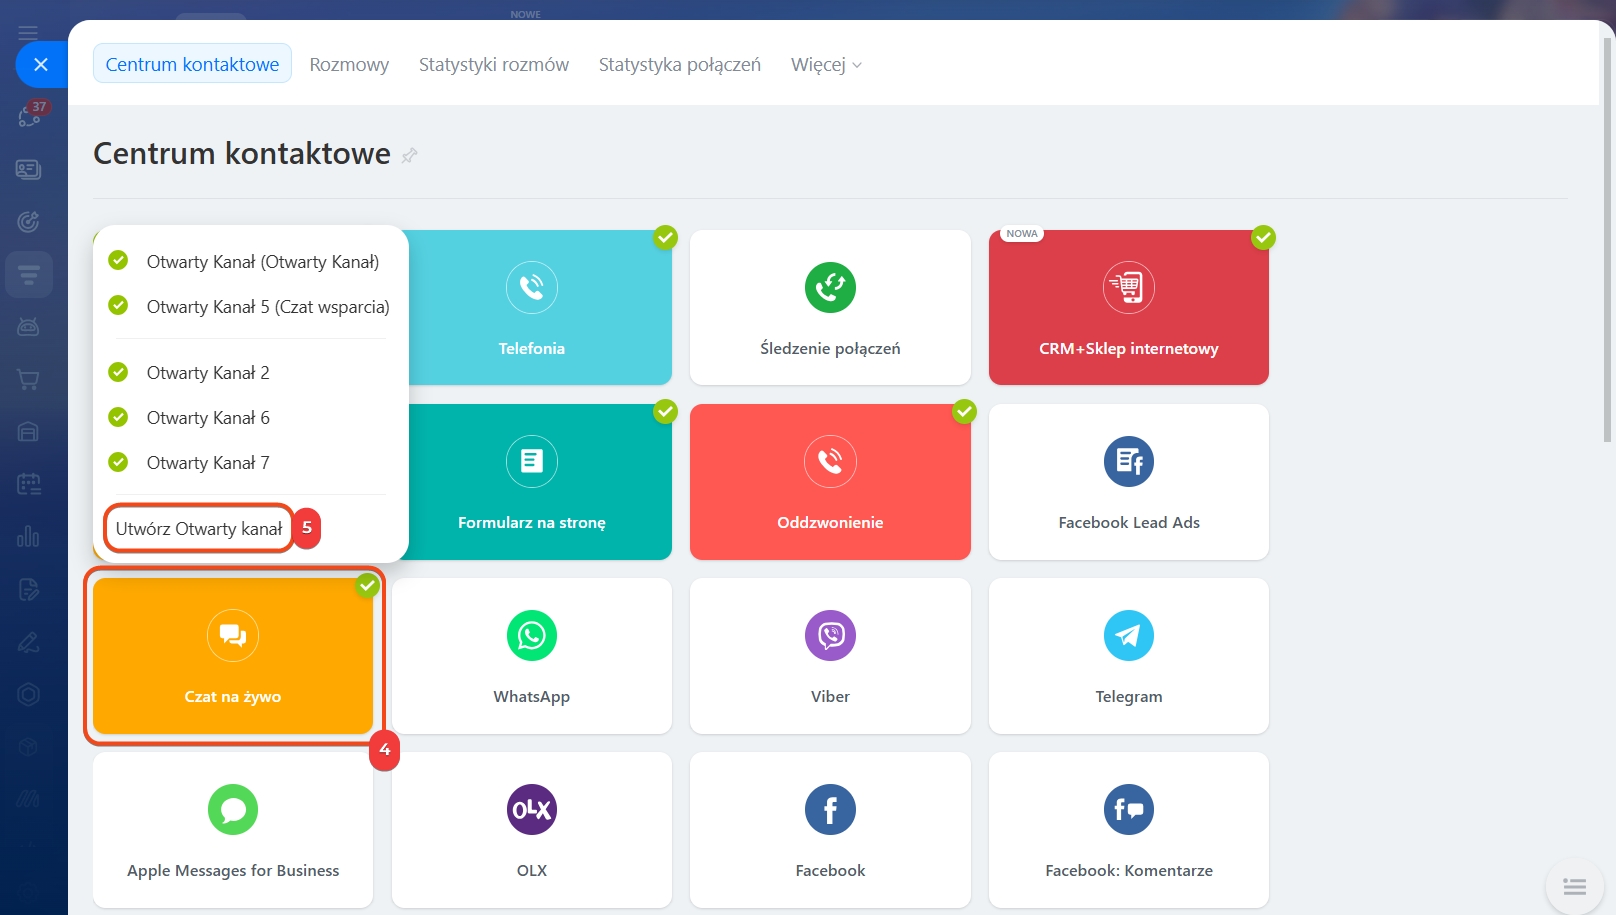Open the Śledzenie połączeń card
The image size is (1616, 915).
(x=830, y=308)
